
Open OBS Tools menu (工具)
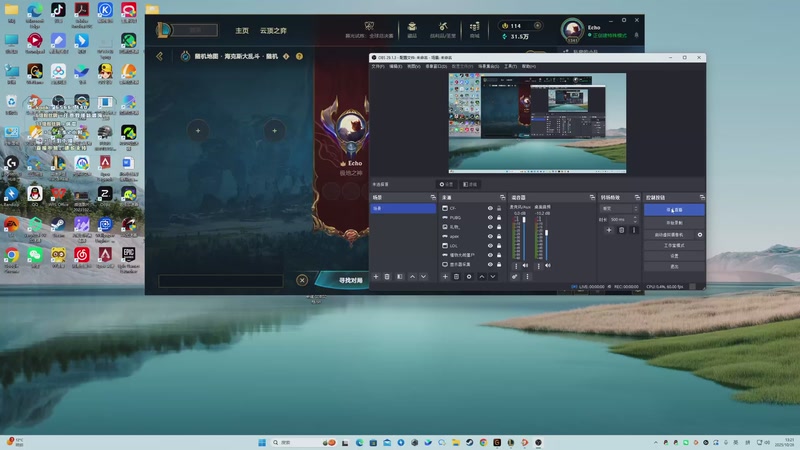coord(511,66)
